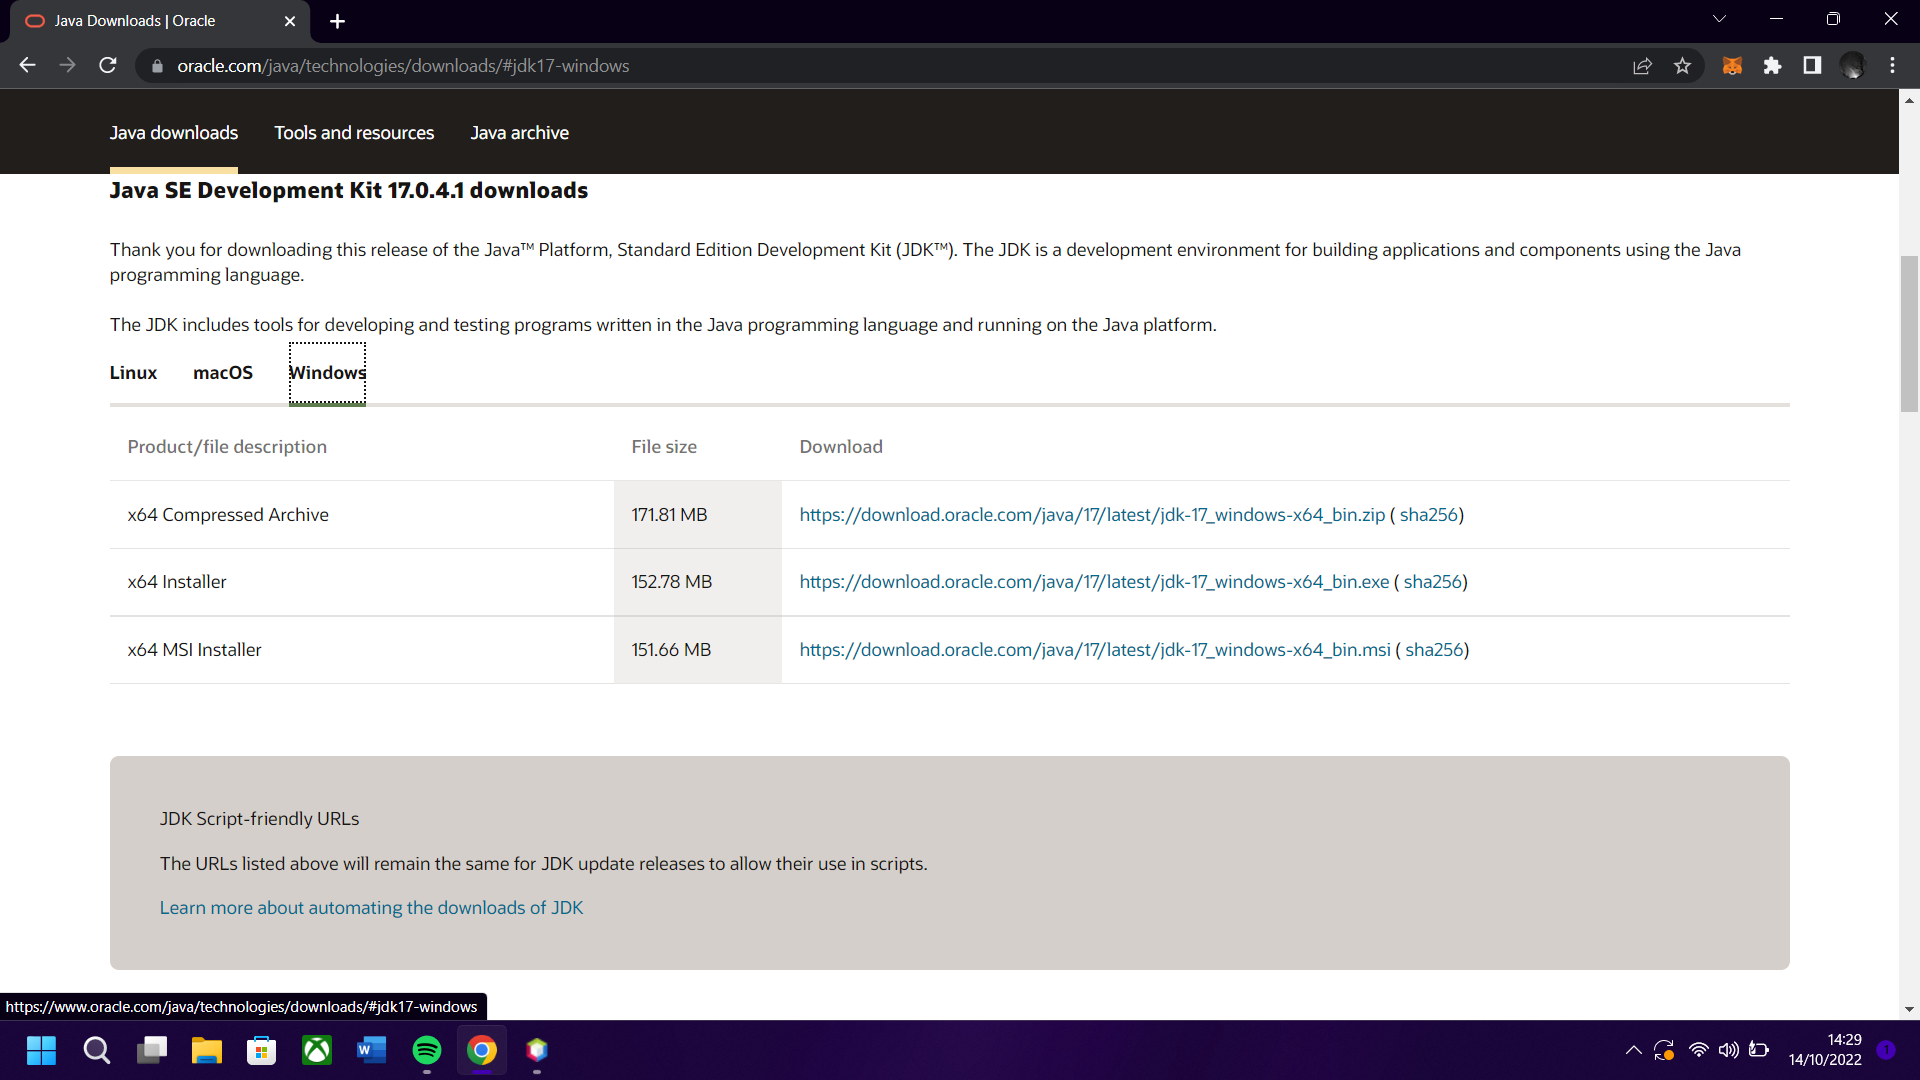Open the JDK download automation link

point(371,907)
